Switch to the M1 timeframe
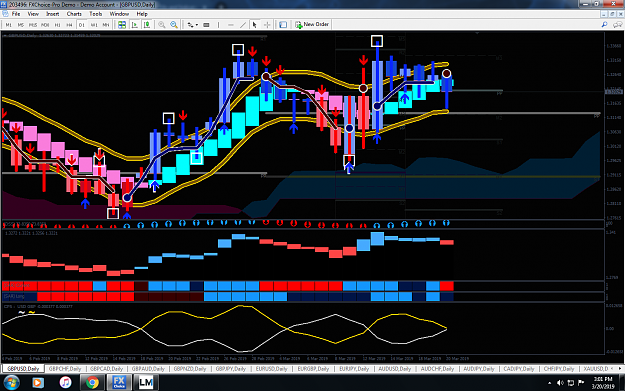 8,25
